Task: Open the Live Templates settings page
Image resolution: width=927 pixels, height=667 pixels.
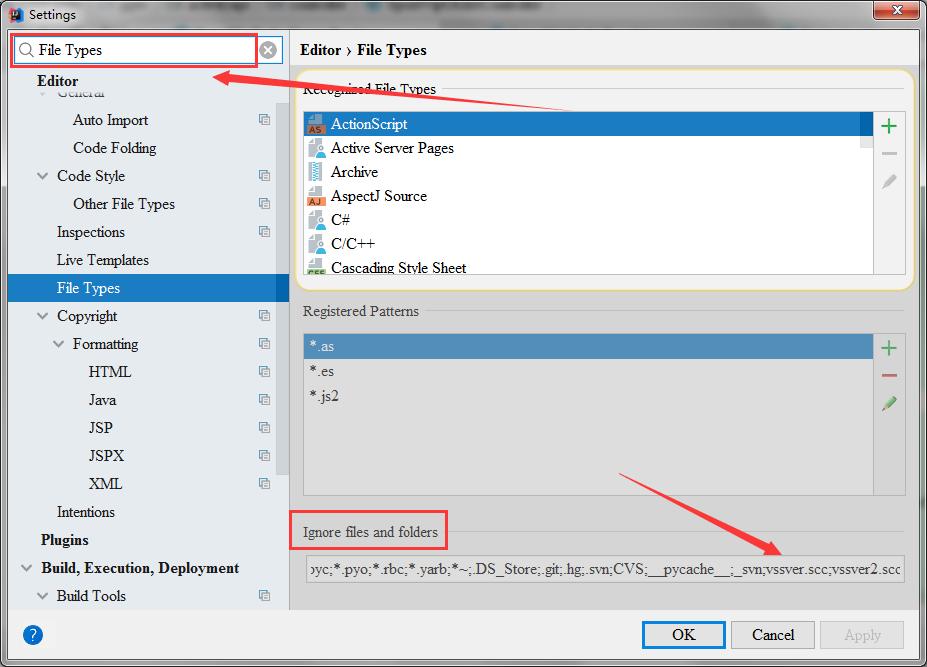Action: coord(102,260)
